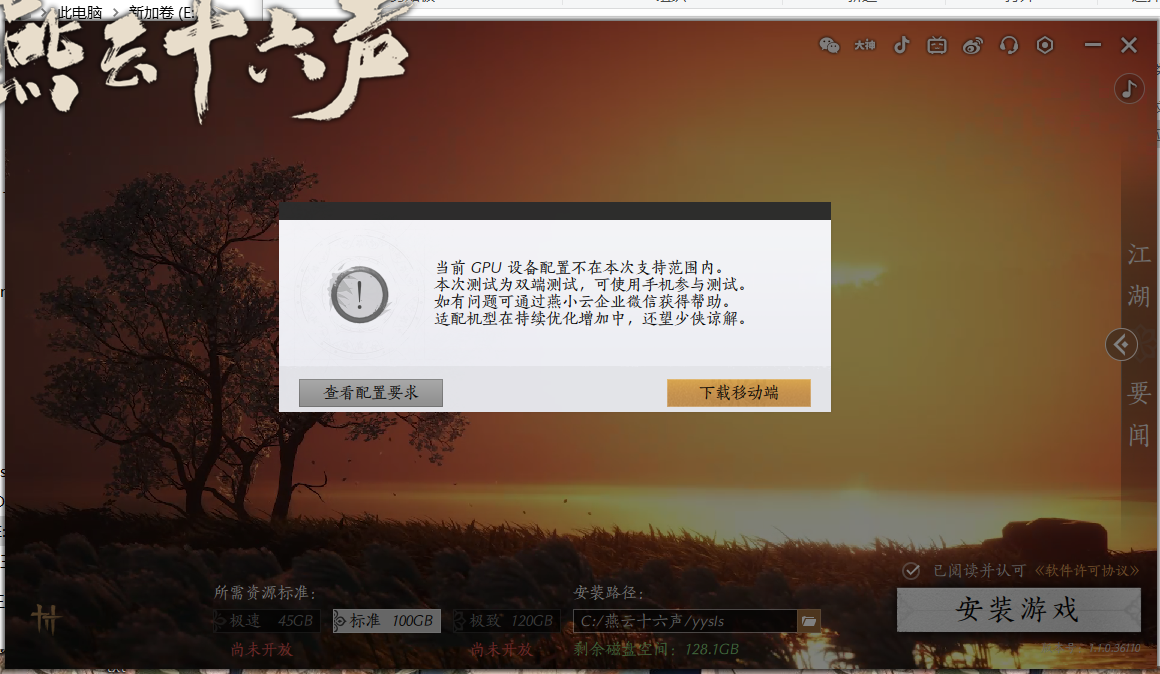Click 下载移动端 button
Viewport: 1160px width, 674px height.
738,393
